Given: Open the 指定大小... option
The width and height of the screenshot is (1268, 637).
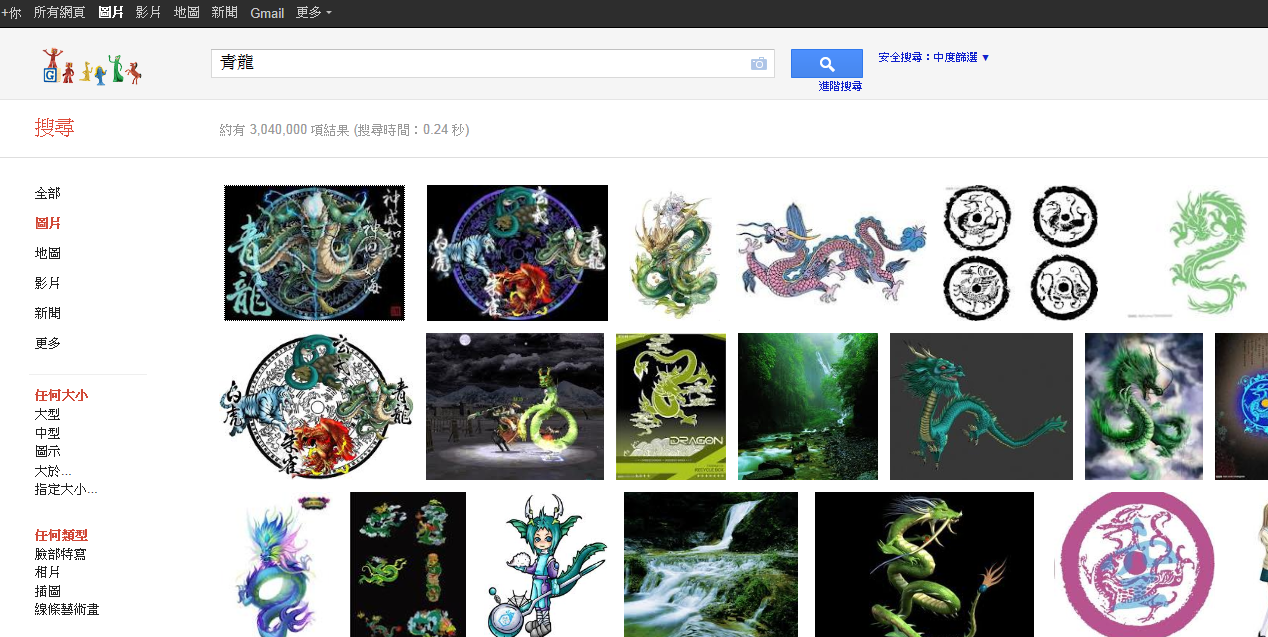Looking at the screenshot, I should click(66, 490).
